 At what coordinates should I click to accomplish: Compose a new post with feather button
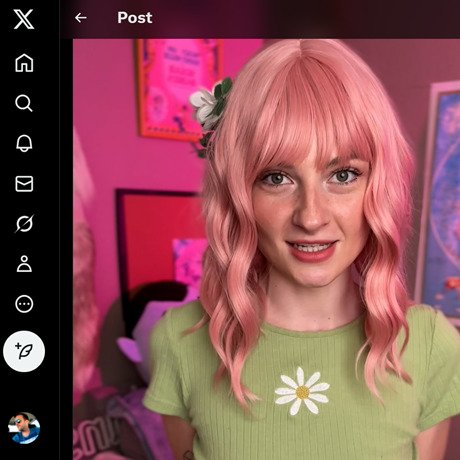pyautogui.click(x=24, y=351)
